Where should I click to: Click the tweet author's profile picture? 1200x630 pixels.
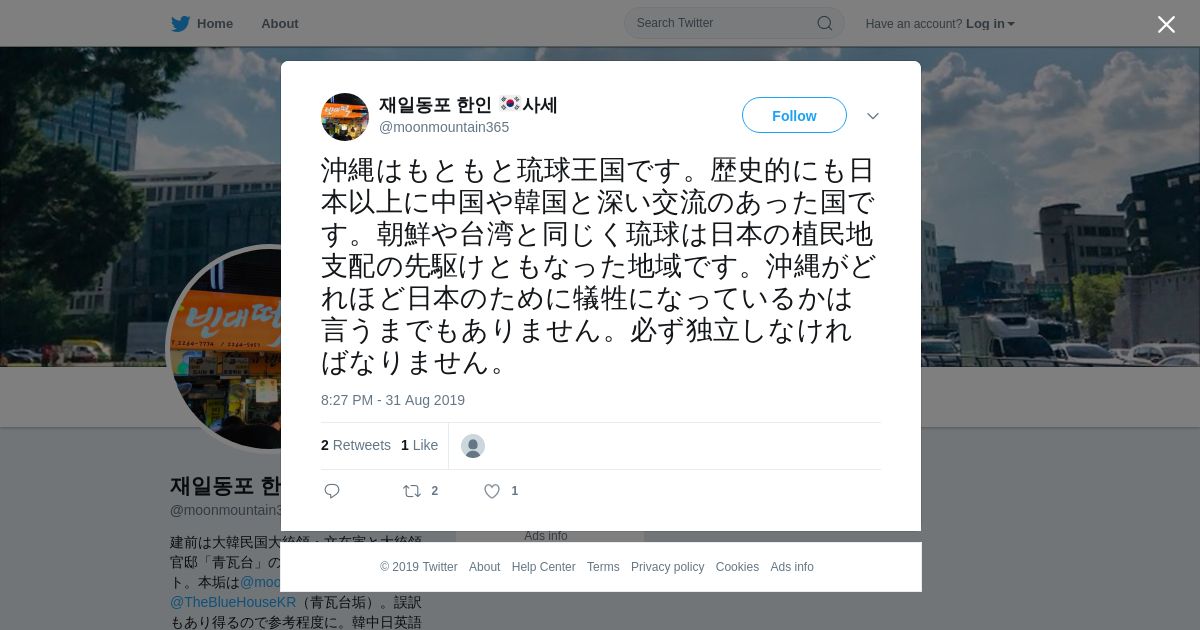[x=345, y=117]
